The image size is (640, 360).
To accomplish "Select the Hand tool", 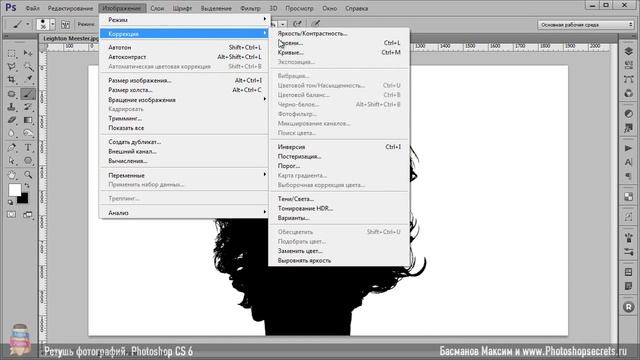I will [x=12, y=175].
